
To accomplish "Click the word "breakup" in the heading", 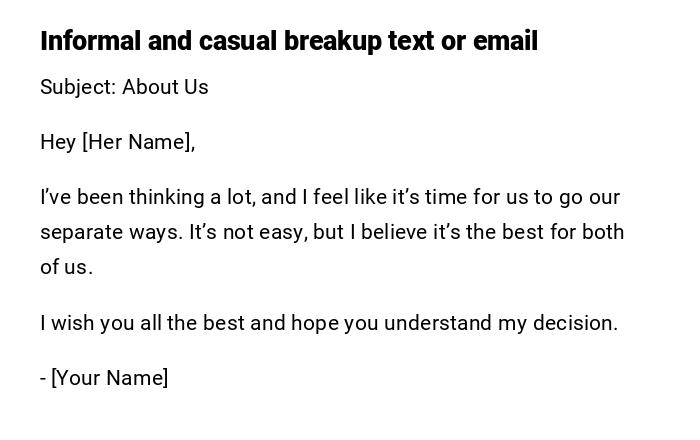I will (333, 41).
